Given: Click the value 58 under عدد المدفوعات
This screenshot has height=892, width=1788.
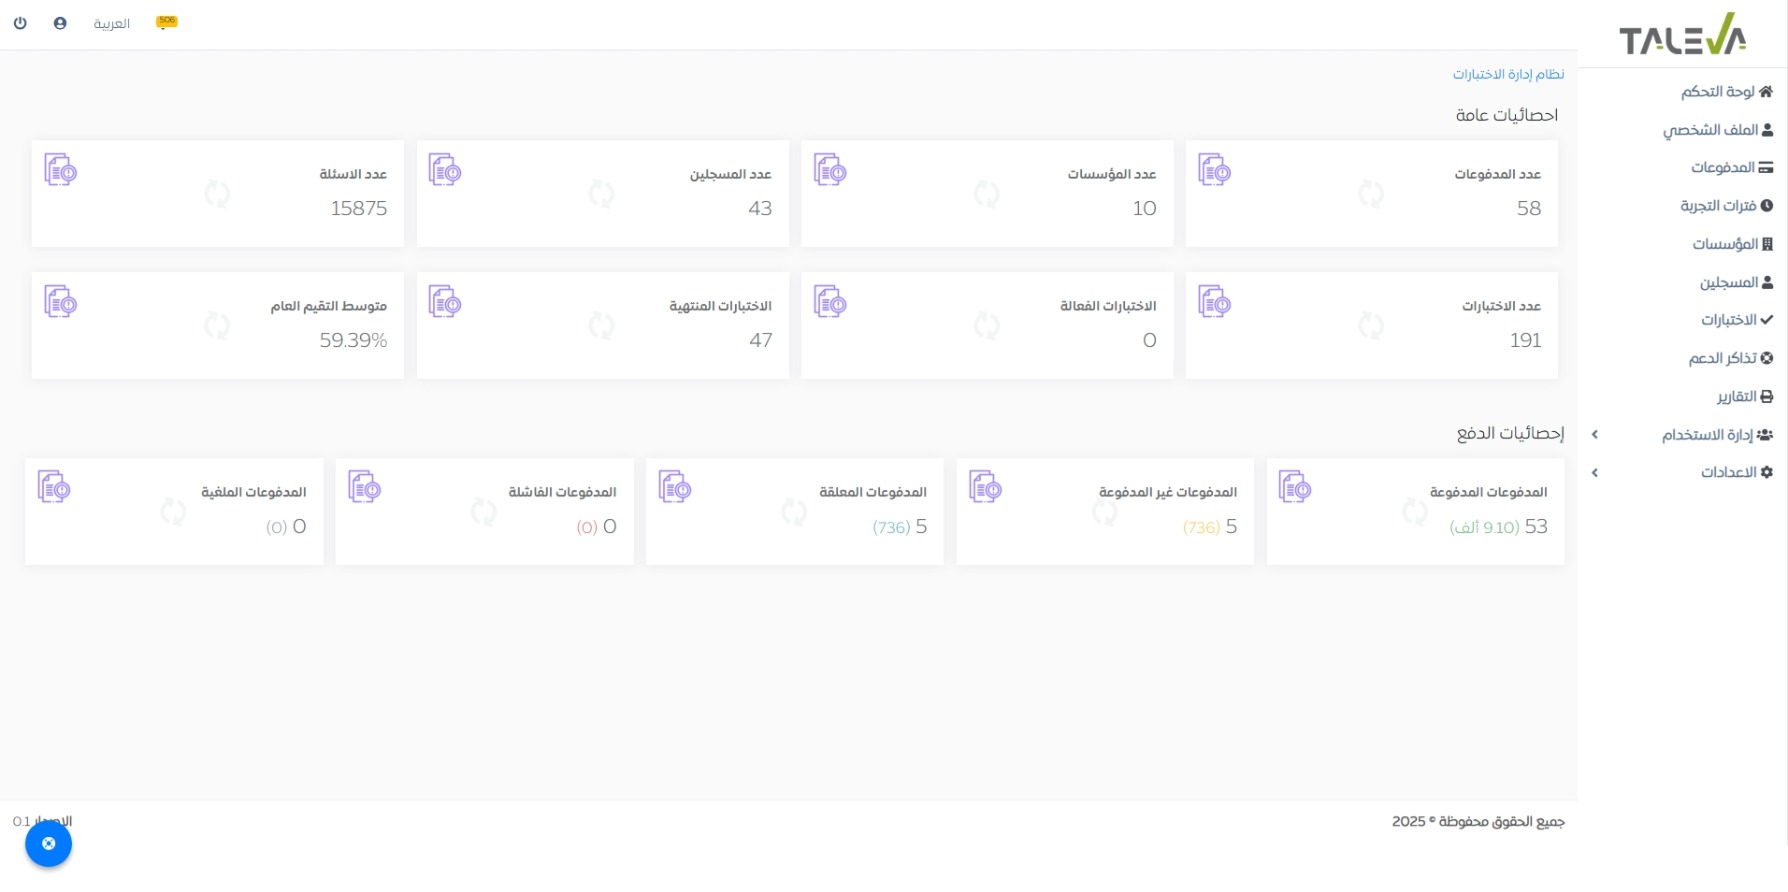Looking at the screenshot, I should [x=1529, y=209].
